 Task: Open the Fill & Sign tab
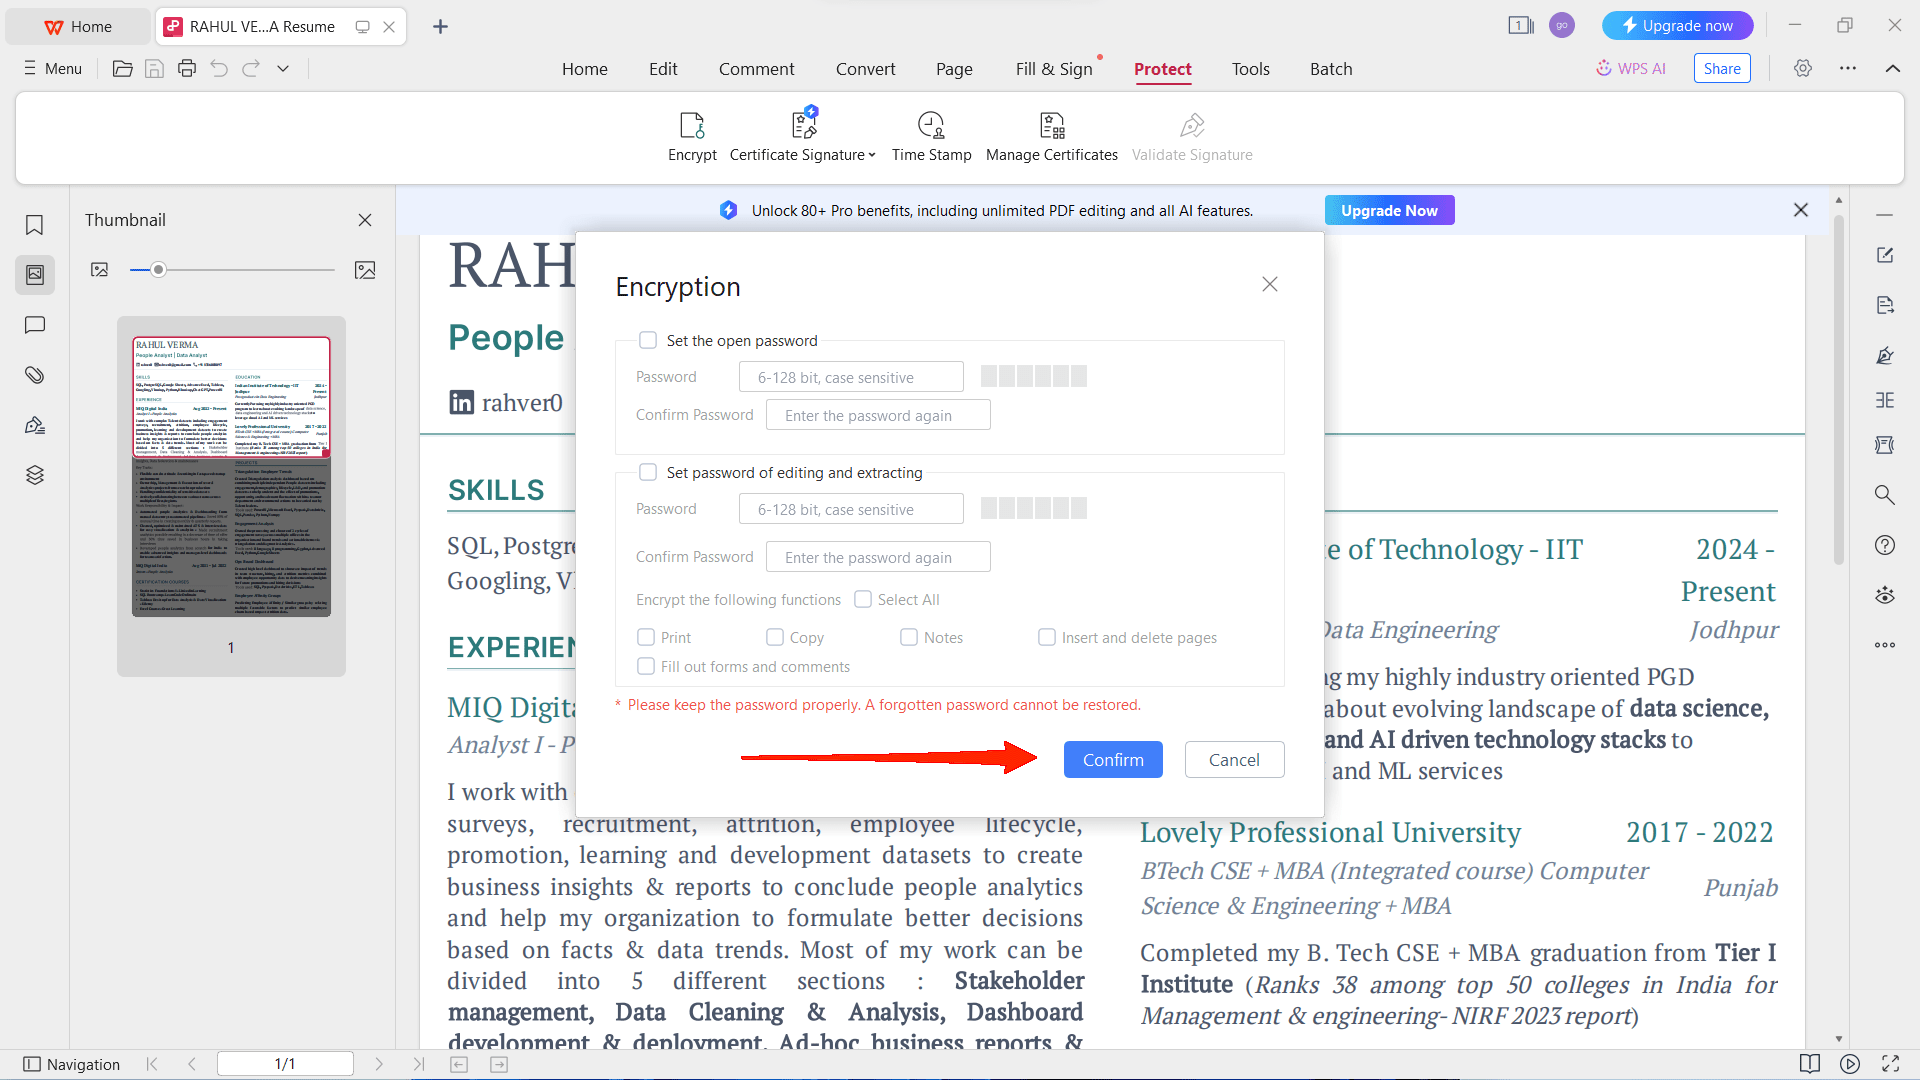pyautogui.click(x=1053, y=69)
